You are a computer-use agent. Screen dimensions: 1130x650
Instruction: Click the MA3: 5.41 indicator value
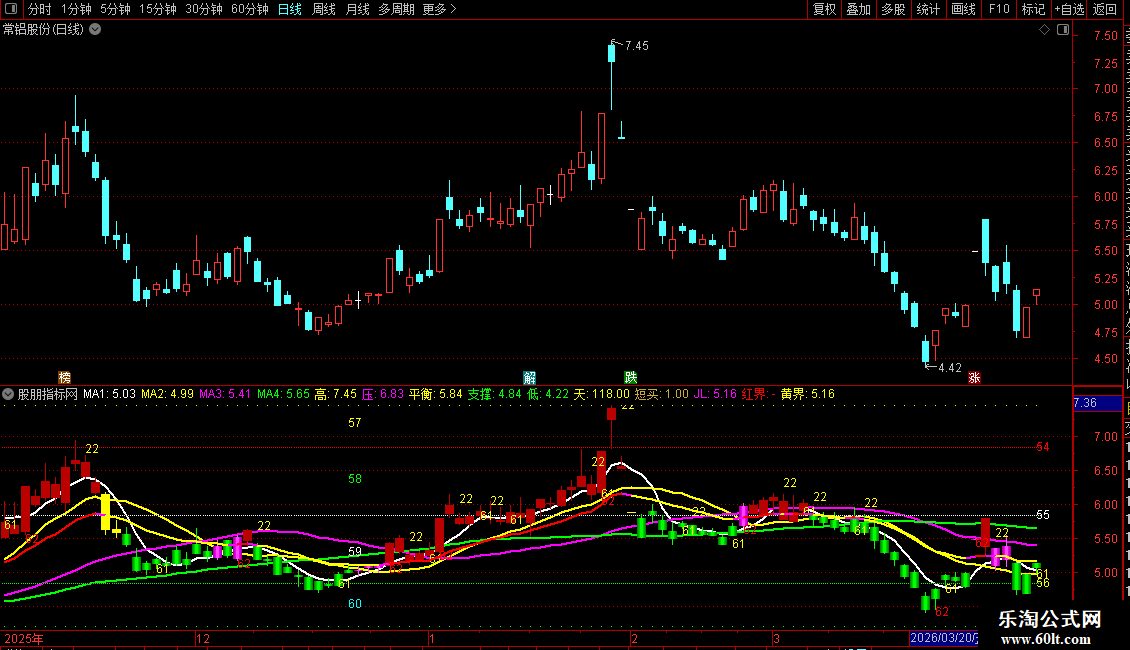click(225, 394)
